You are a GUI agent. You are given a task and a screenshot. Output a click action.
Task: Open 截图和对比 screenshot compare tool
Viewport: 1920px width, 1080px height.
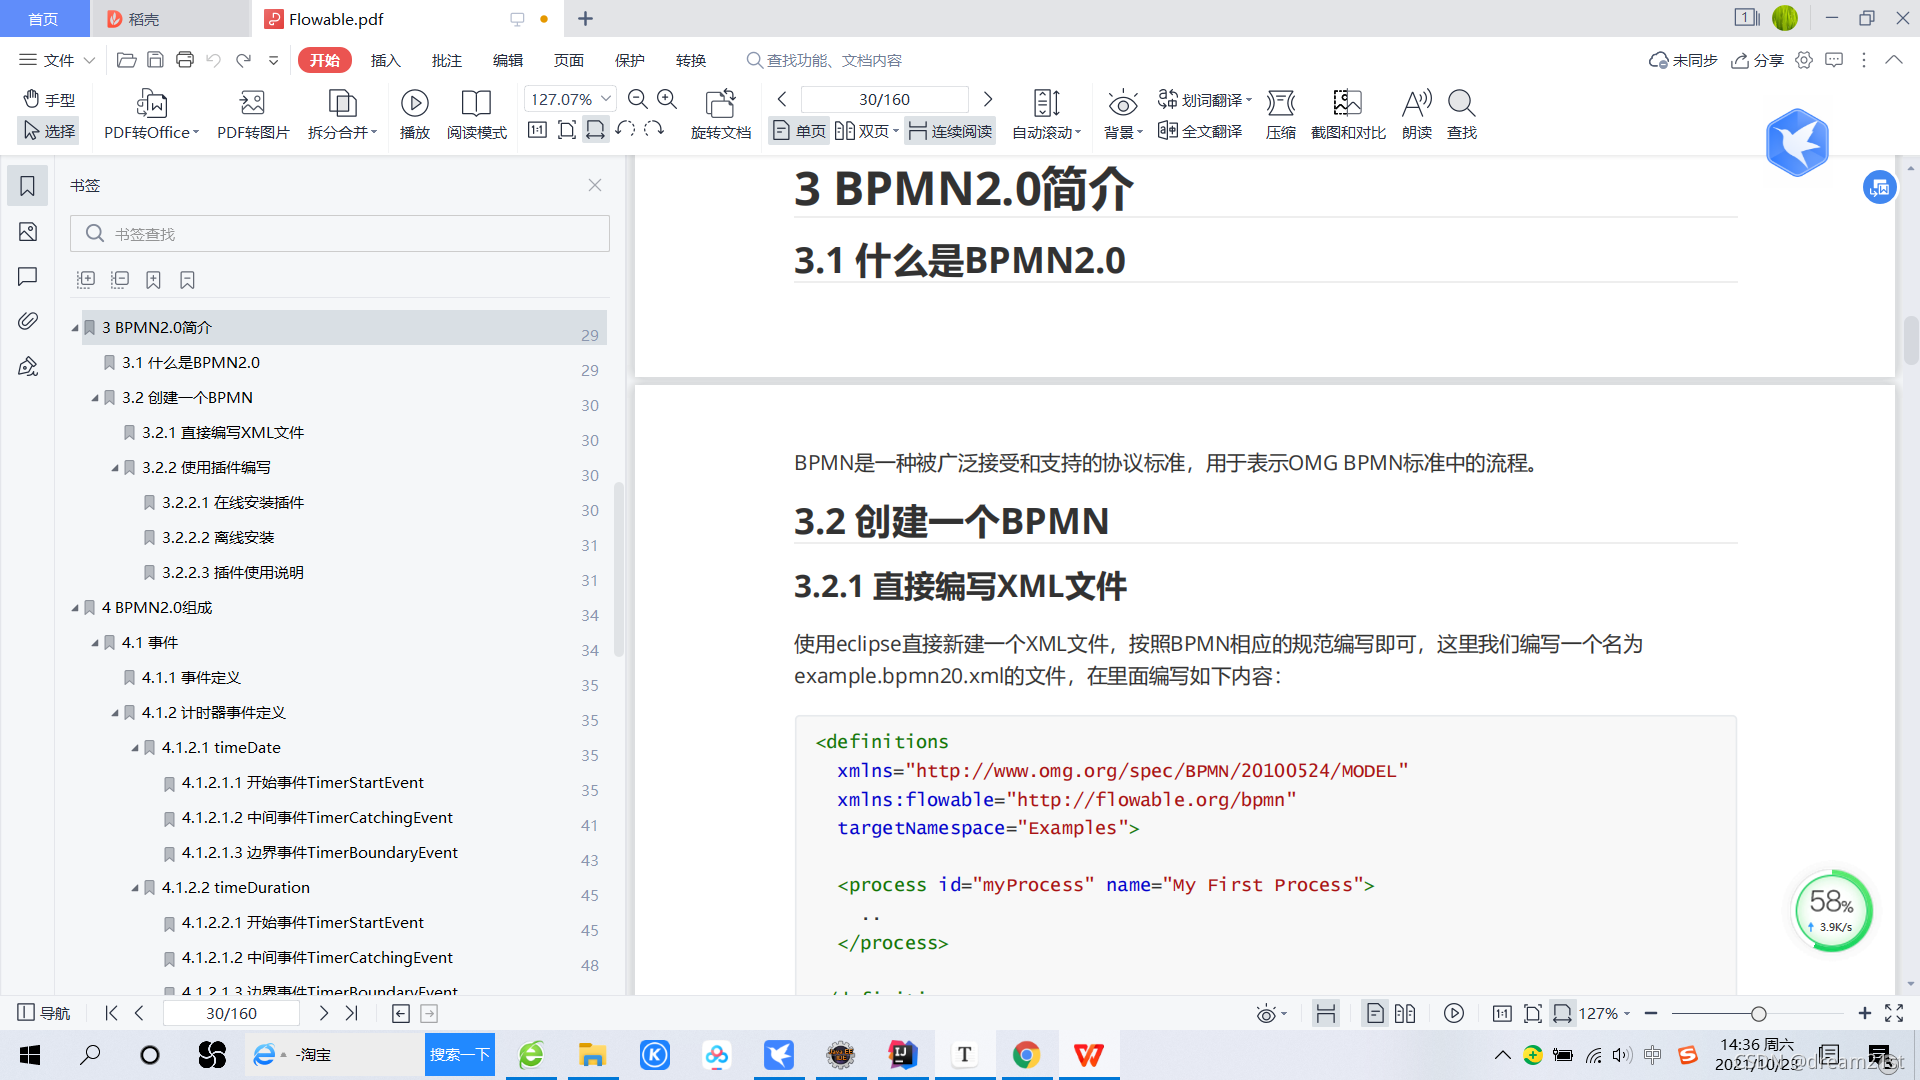[1347, 104]
